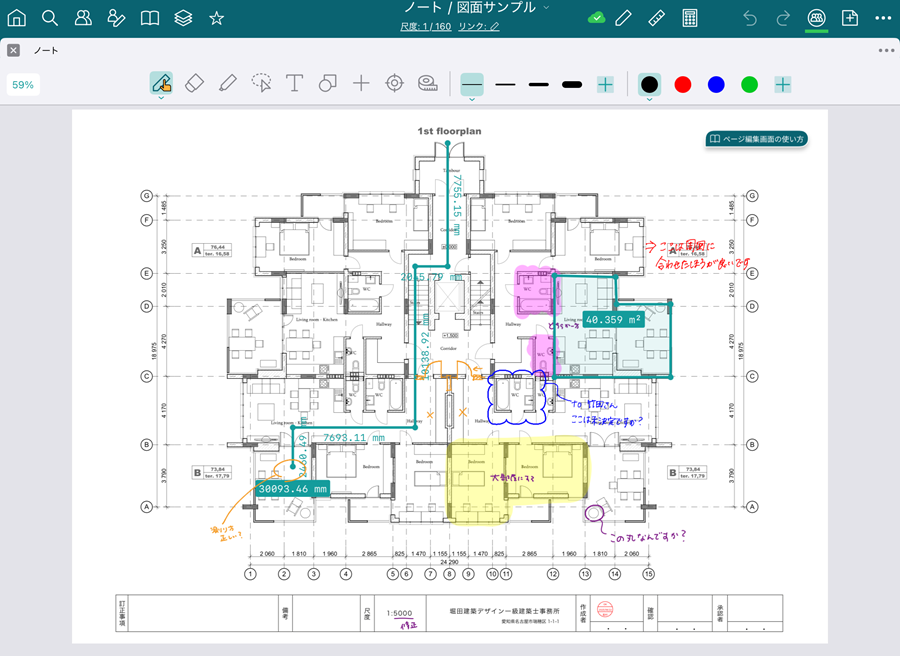Open the 59% zoom level selector
Screen dimensions: 900x656
23,85
